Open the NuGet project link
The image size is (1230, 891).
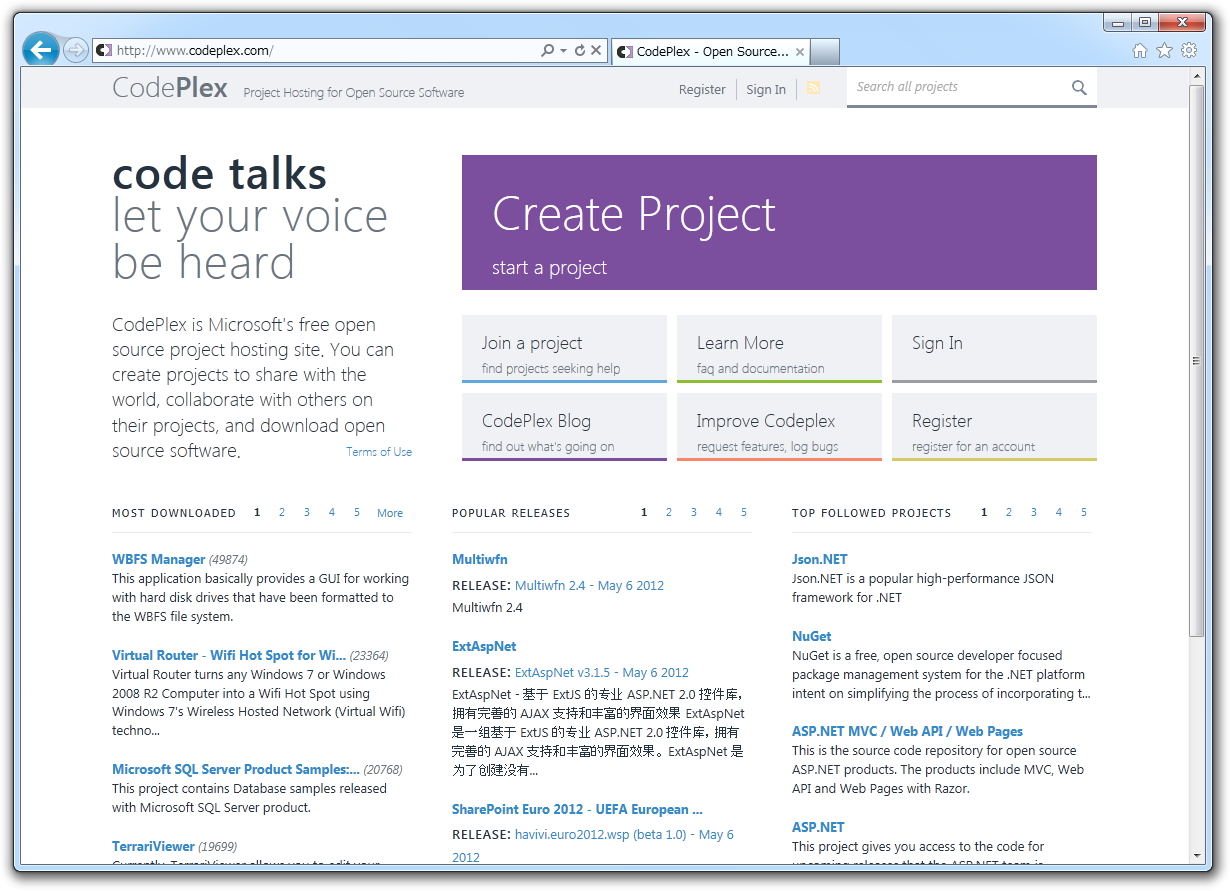(x=812, y=636)
